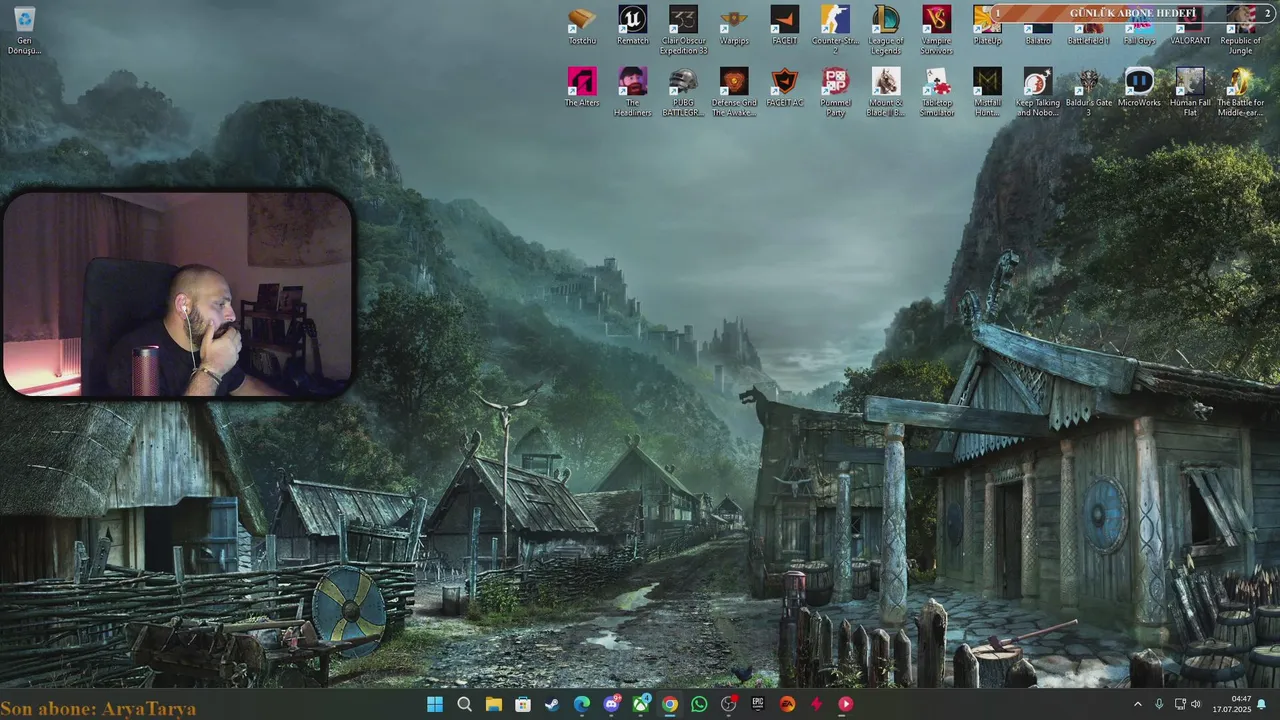Click the microphone icon in system tray

coord(1159,704)
